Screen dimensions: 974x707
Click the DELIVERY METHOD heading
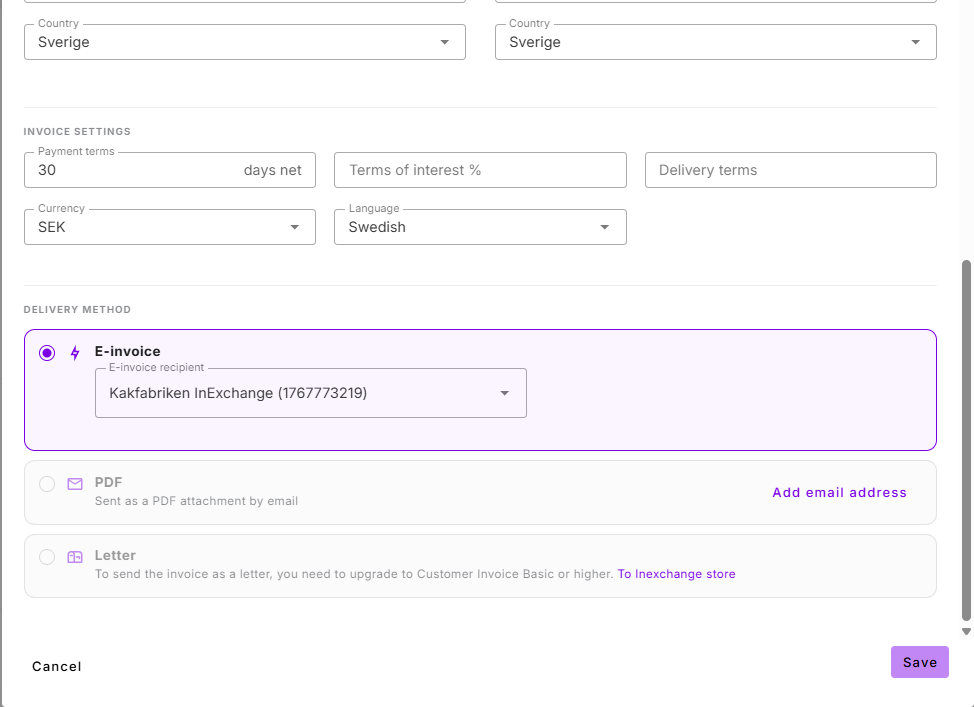[77, 309]
